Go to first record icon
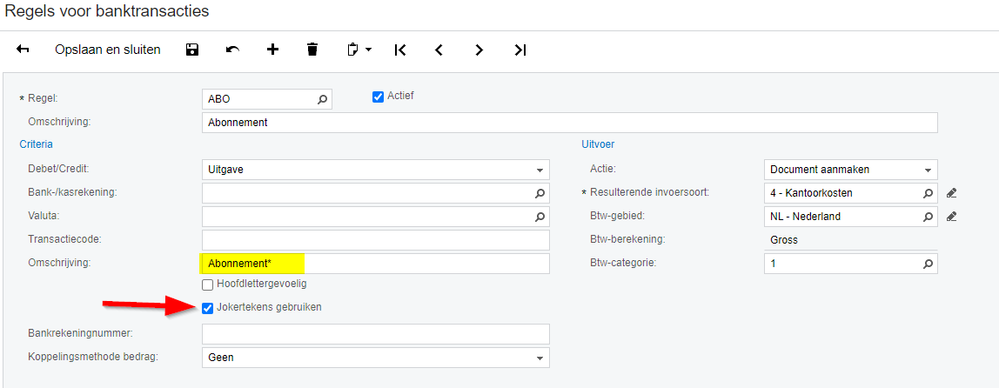 click(x=400, y=50)
